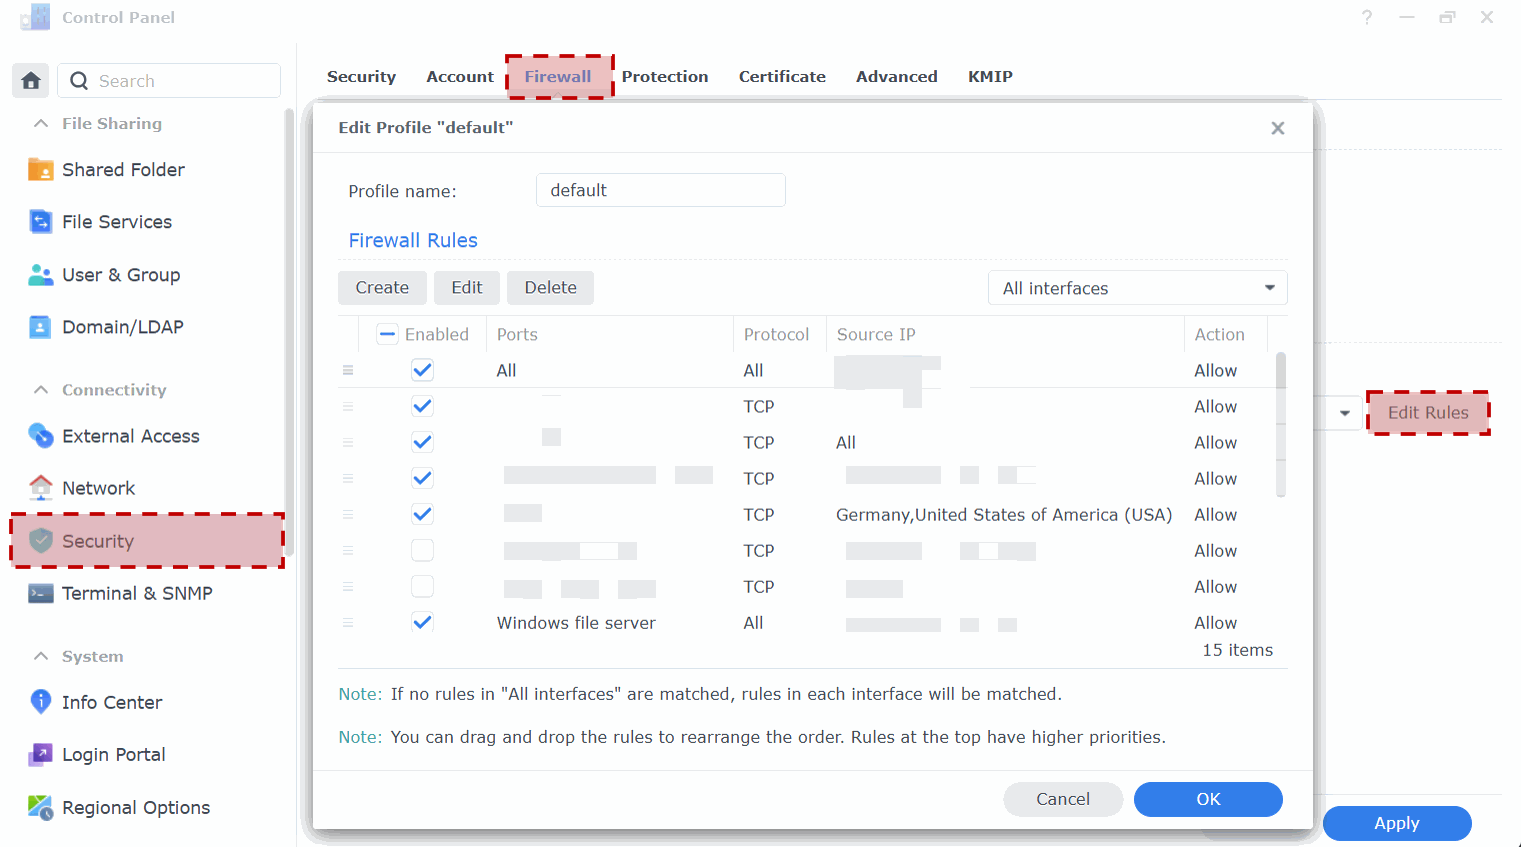Collapse the Connectivity section
Screen dimensions: 1521x847
click(x=41, y=390)
